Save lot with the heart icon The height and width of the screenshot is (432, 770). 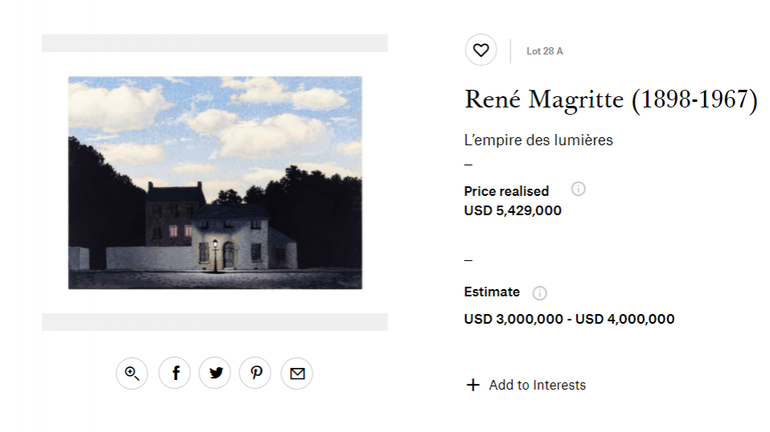click(x=481, y=50)
